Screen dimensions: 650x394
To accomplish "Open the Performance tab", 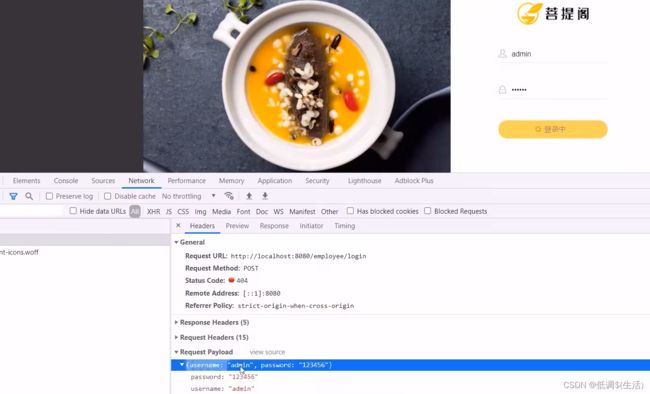I will coord(187,181).
